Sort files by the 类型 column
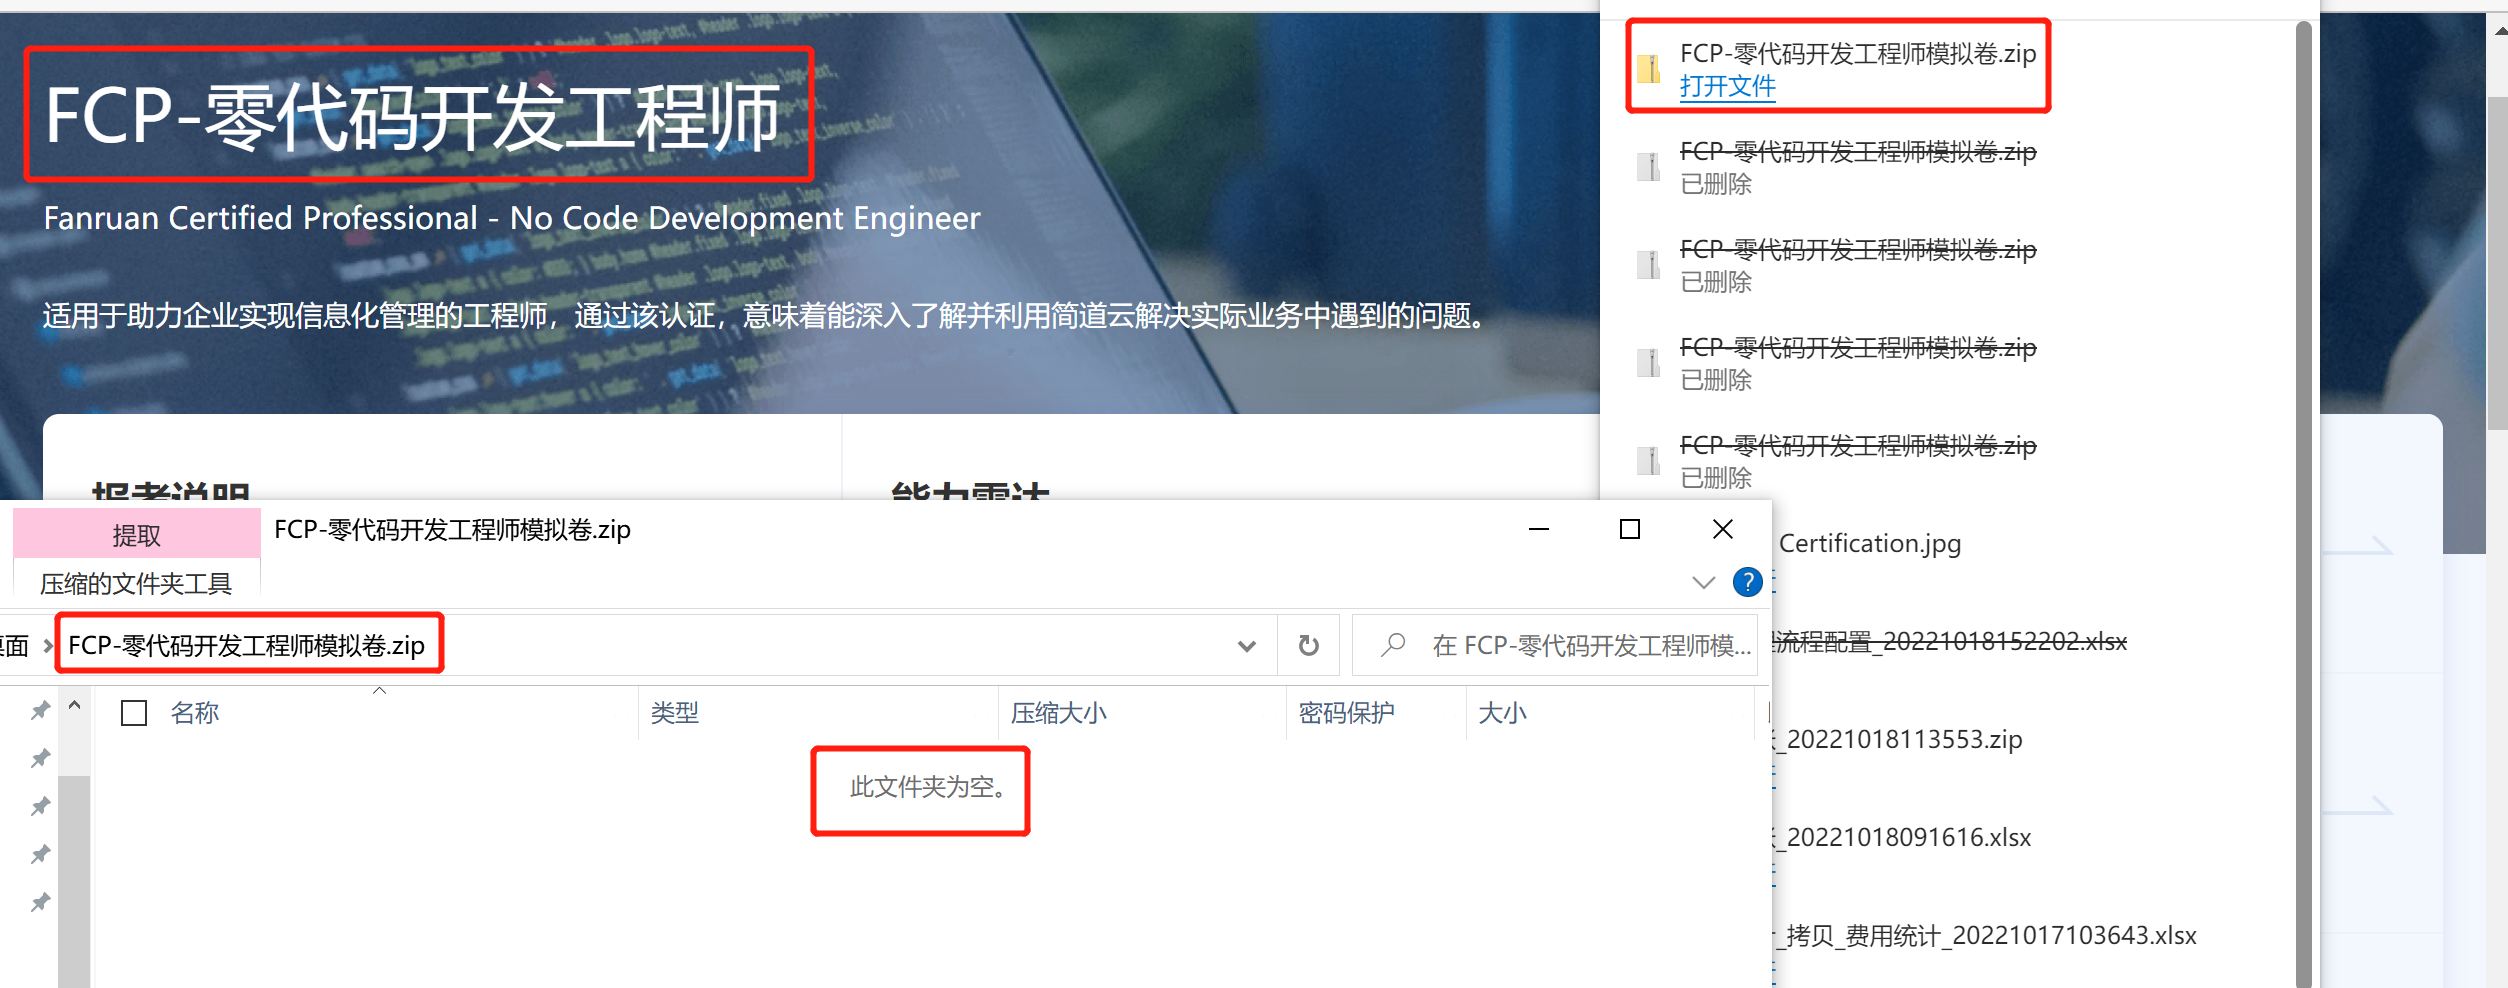 pyautogui.click(x=675, y=713)
